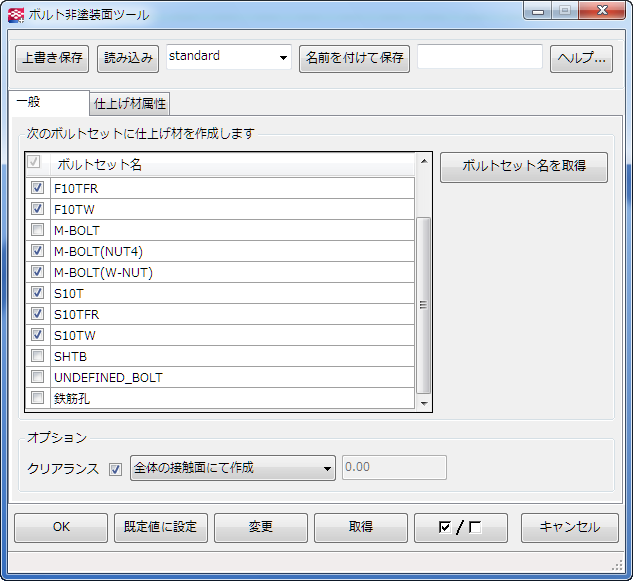Image resolution: width=633 pixels, height=581 pixels.
Task: Open the 全体の接触面にて作成 dropdown
Action: [233, 468]
